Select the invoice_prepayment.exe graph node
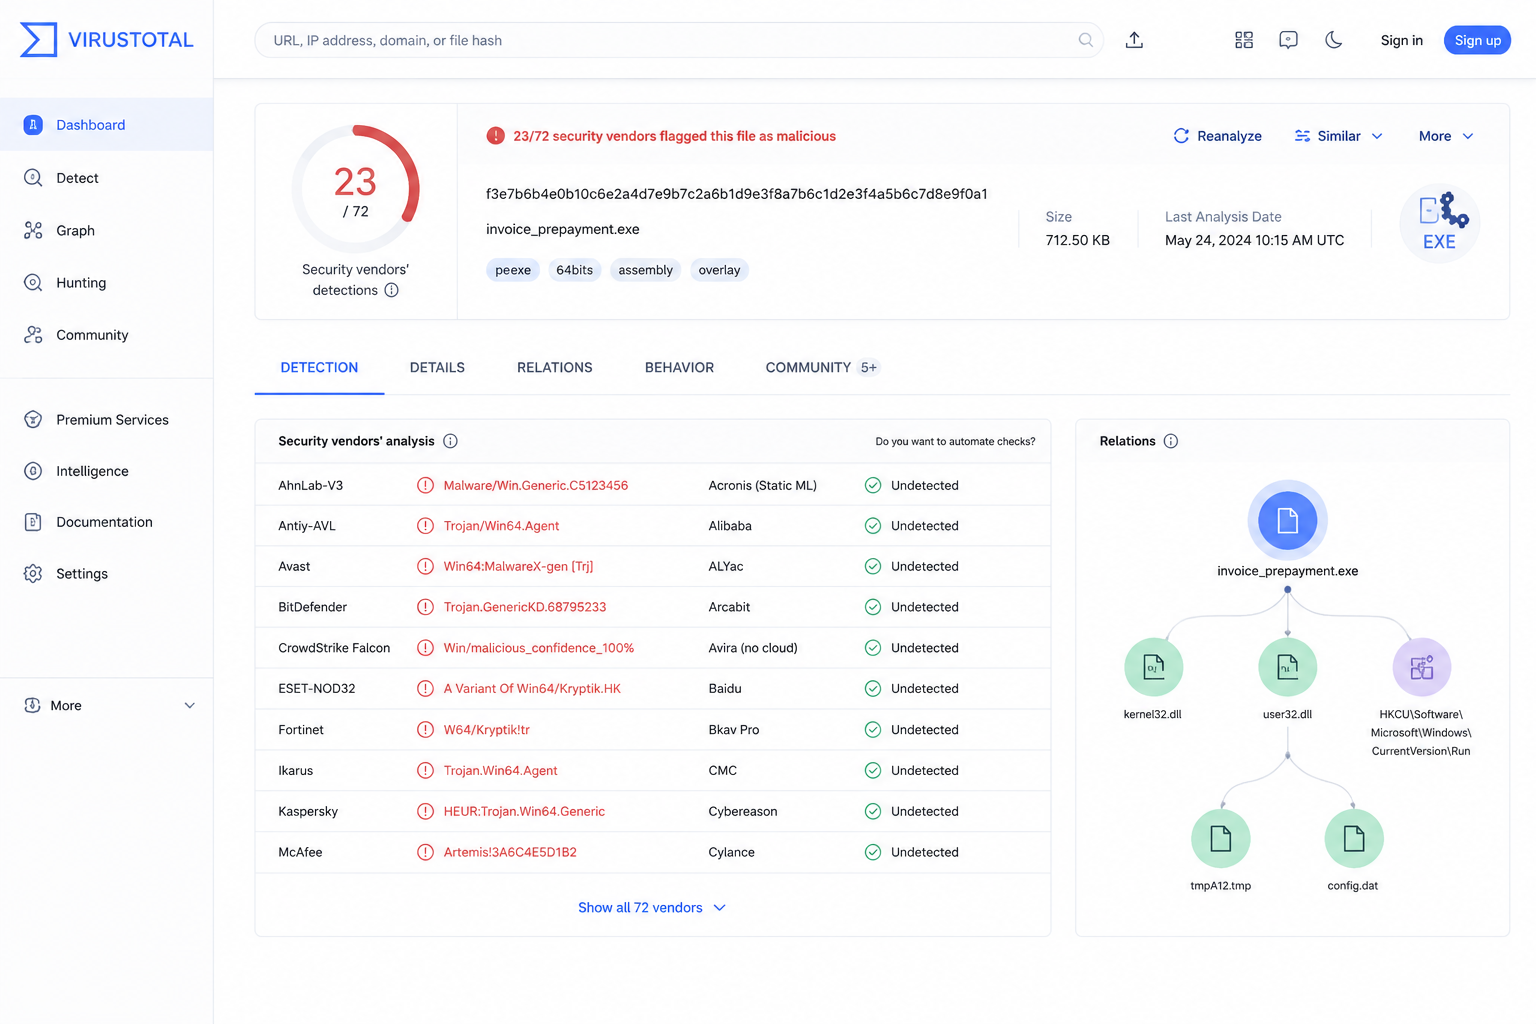 click(1287, 520)
